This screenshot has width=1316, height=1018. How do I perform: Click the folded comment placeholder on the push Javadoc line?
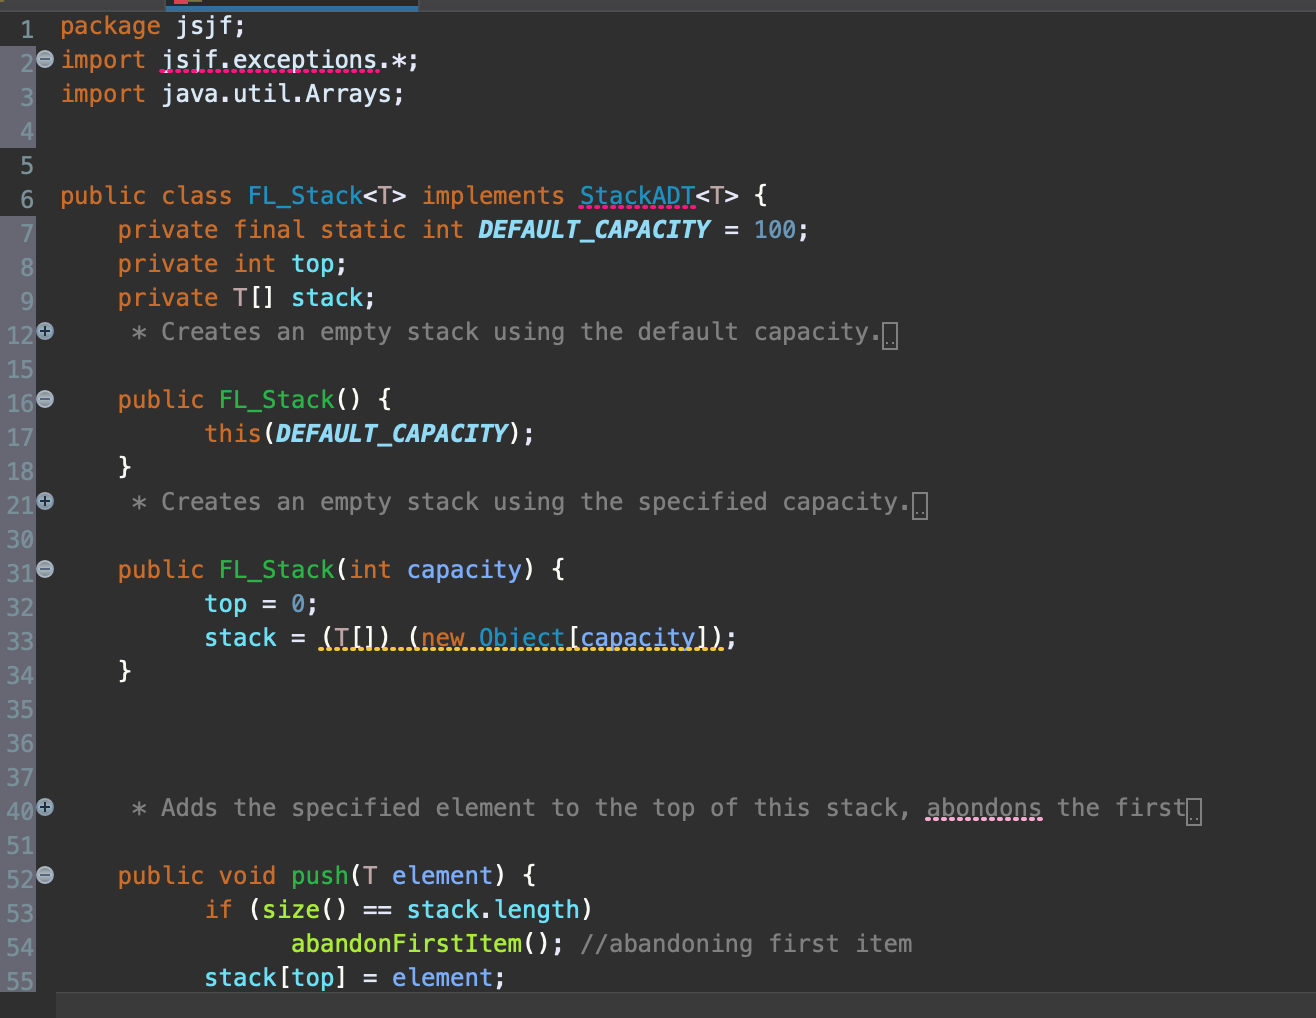(1193, 809)
